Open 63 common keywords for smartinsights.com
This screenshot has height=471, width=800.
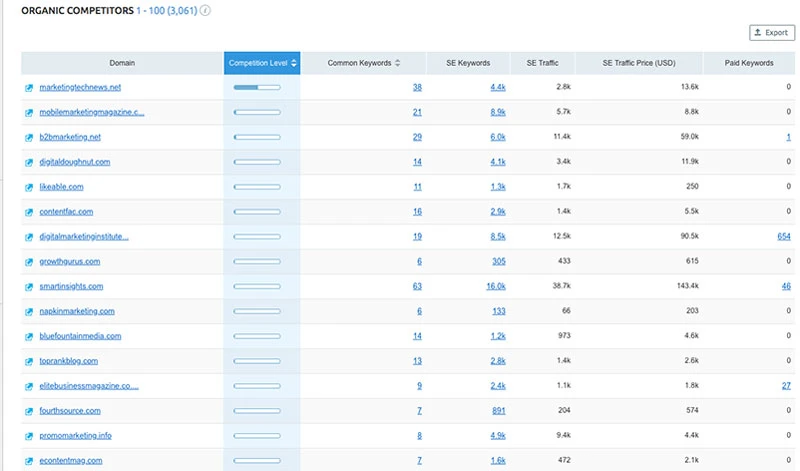tap(417, 287)
